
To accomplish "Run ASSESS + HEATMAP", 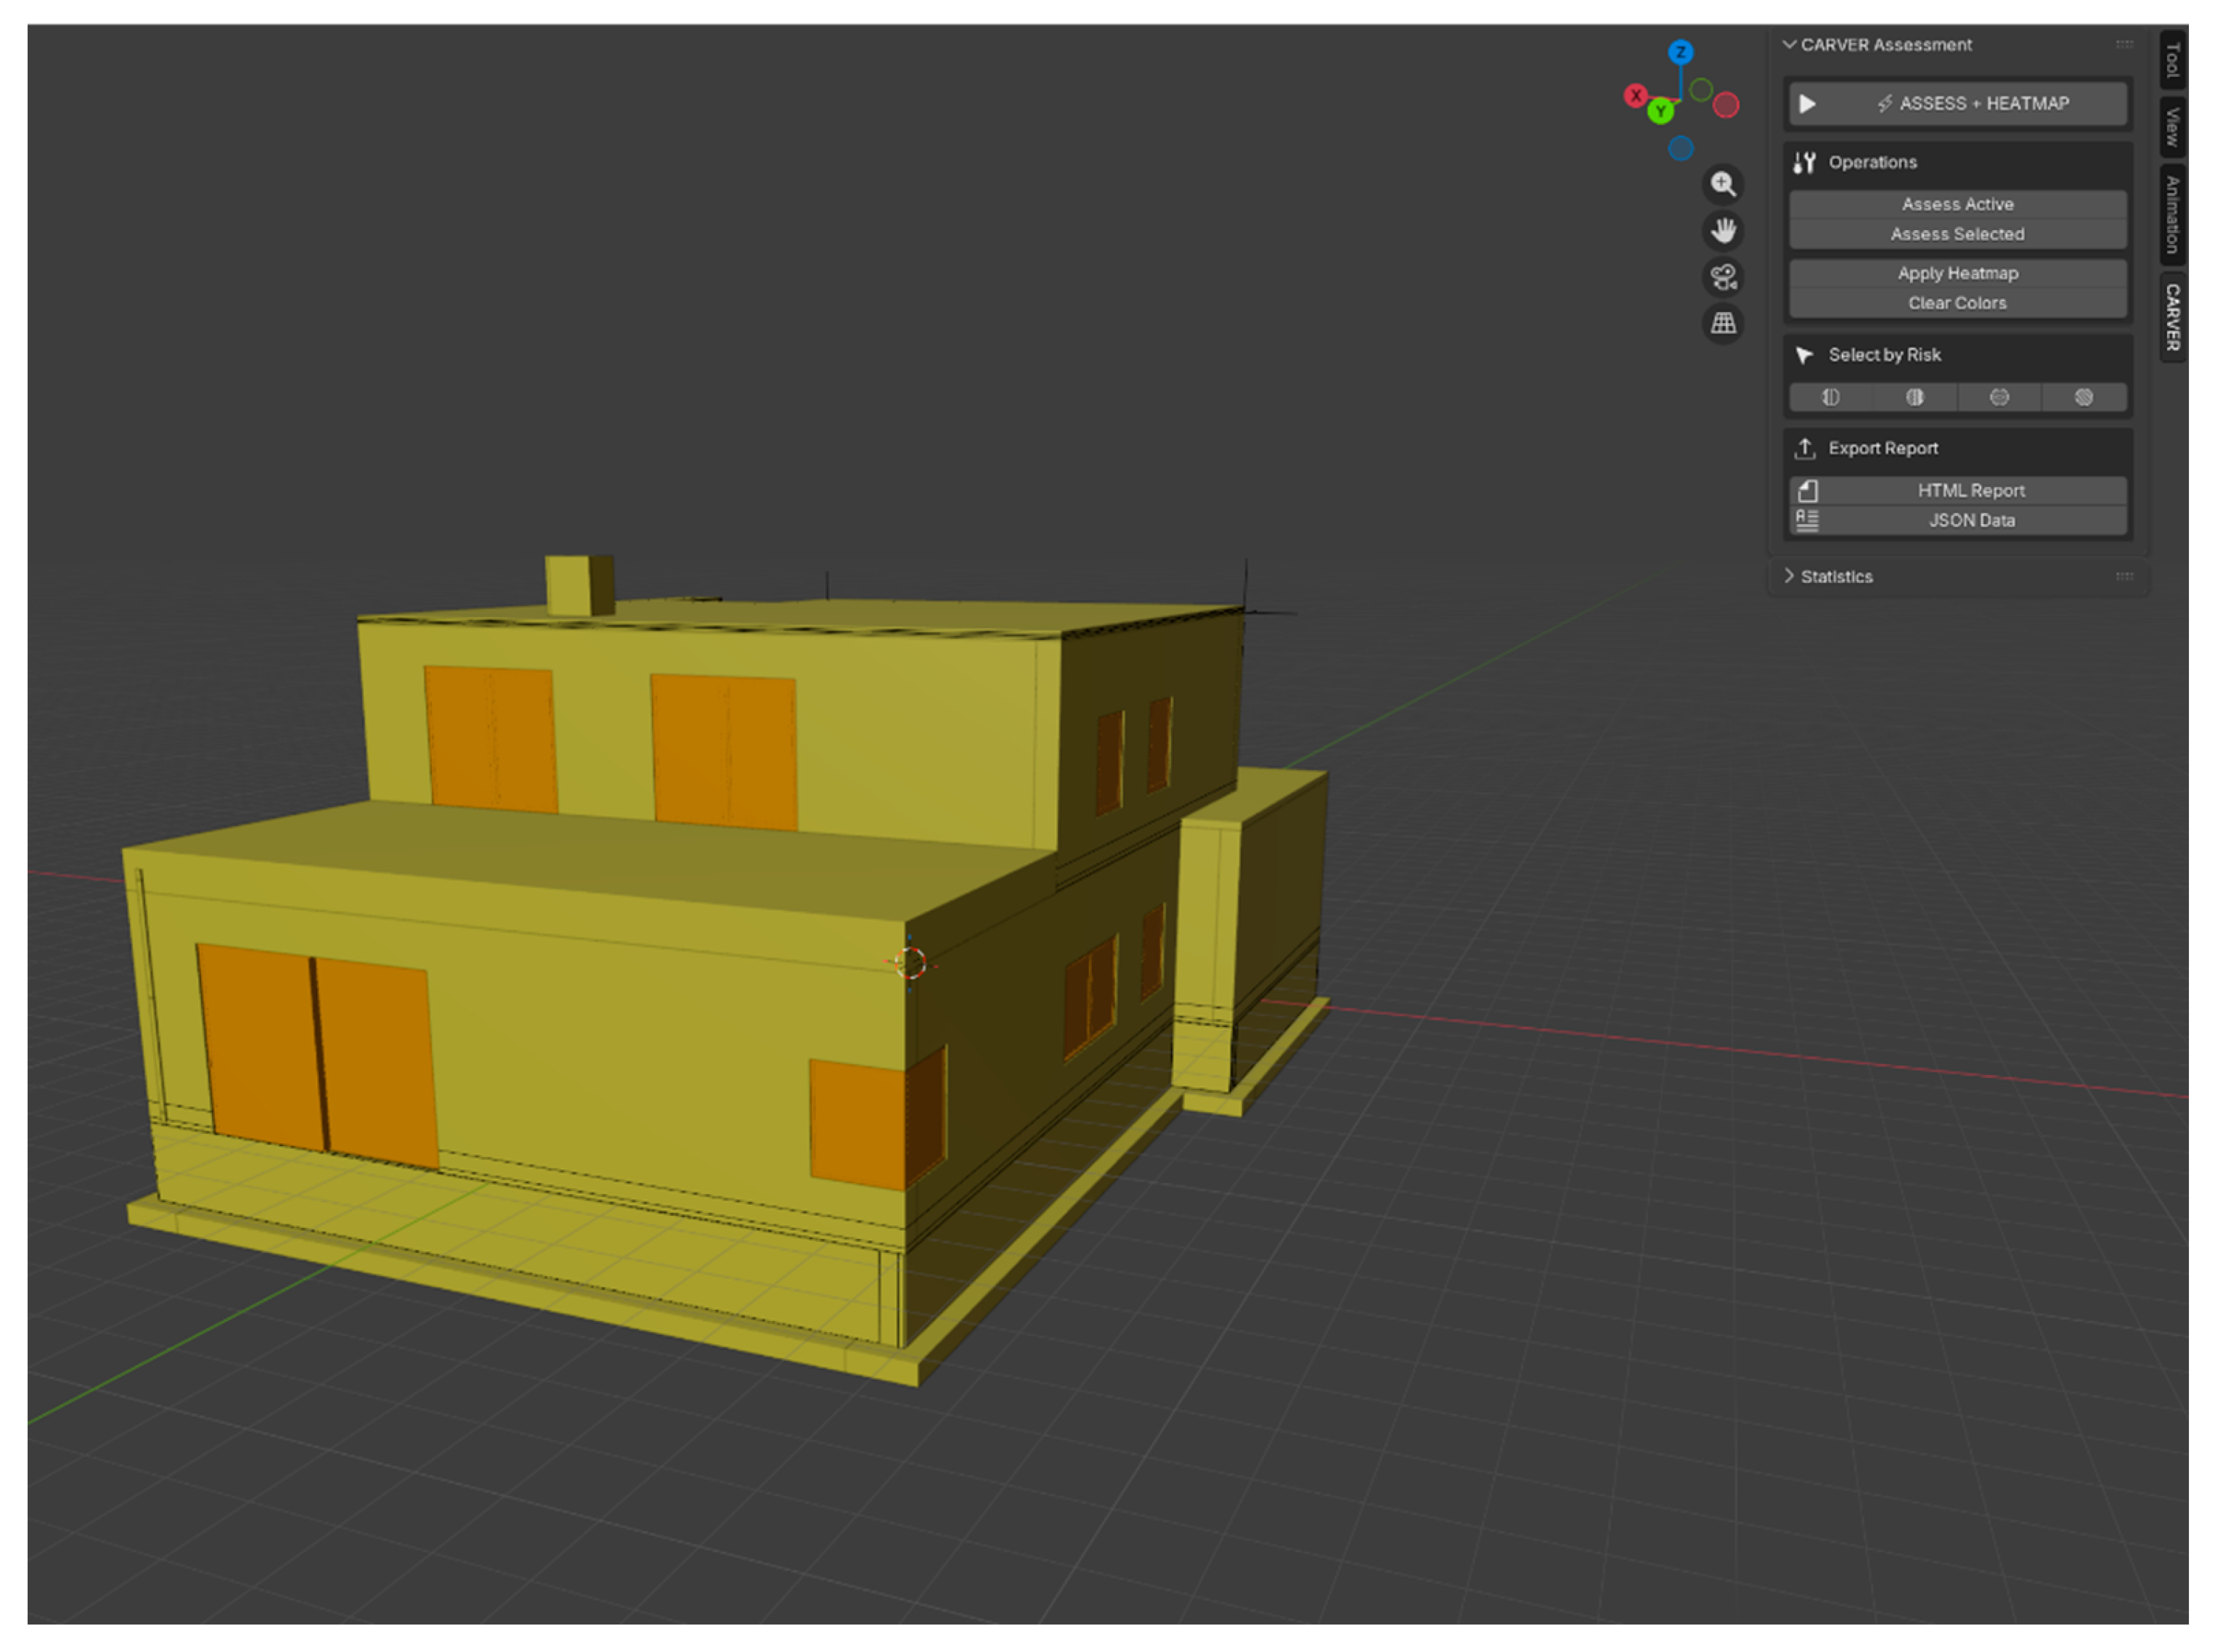I will coord(1957,104).
